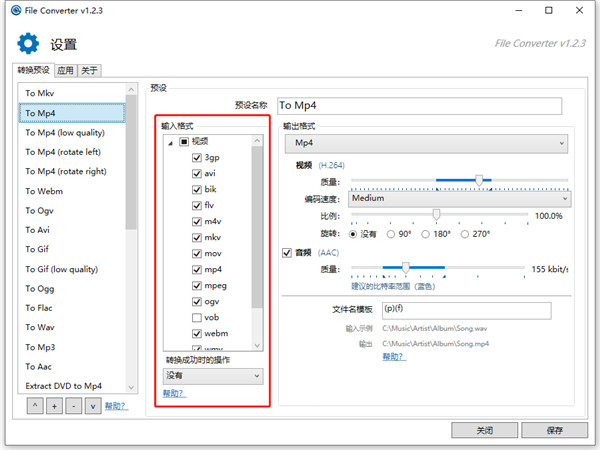Uncheck the avi input format
The height and width of the screenshot is (450, 600).
pyautogui.click(x=197, y=174)
